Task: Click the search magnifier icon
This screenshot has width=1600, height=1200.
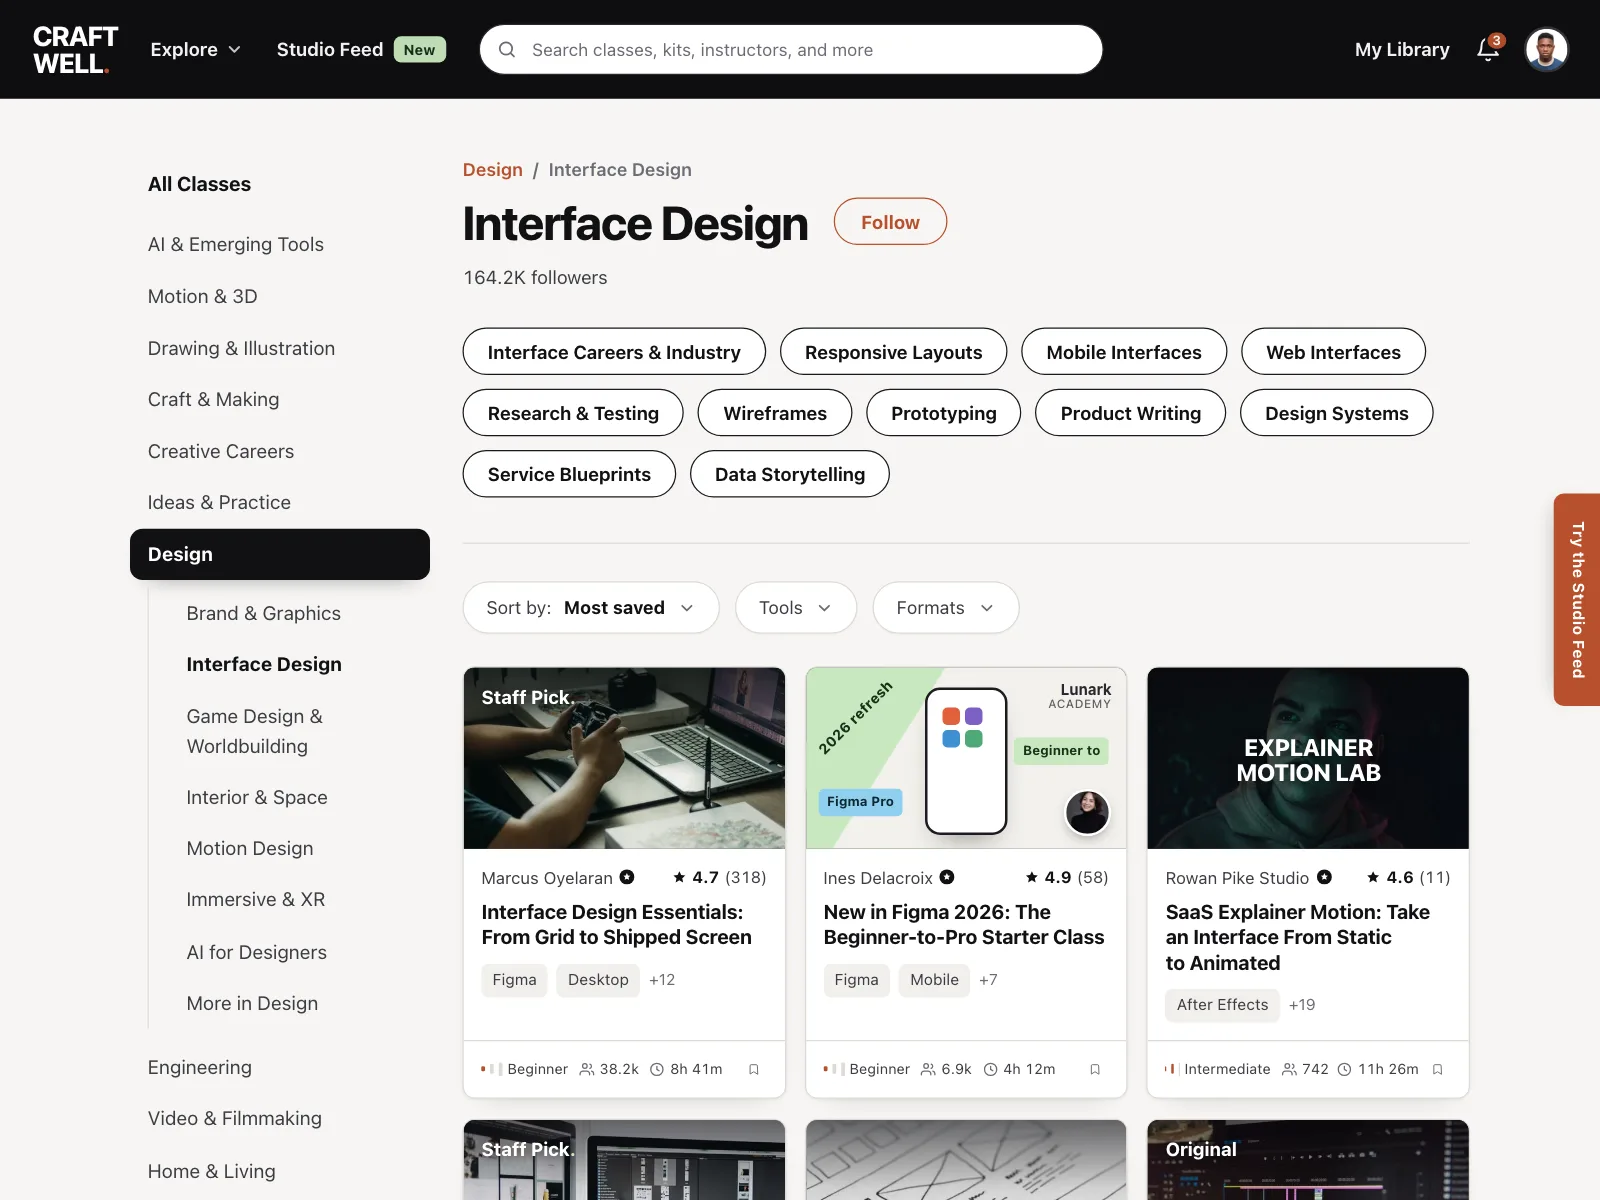Action: click(507, 49)
